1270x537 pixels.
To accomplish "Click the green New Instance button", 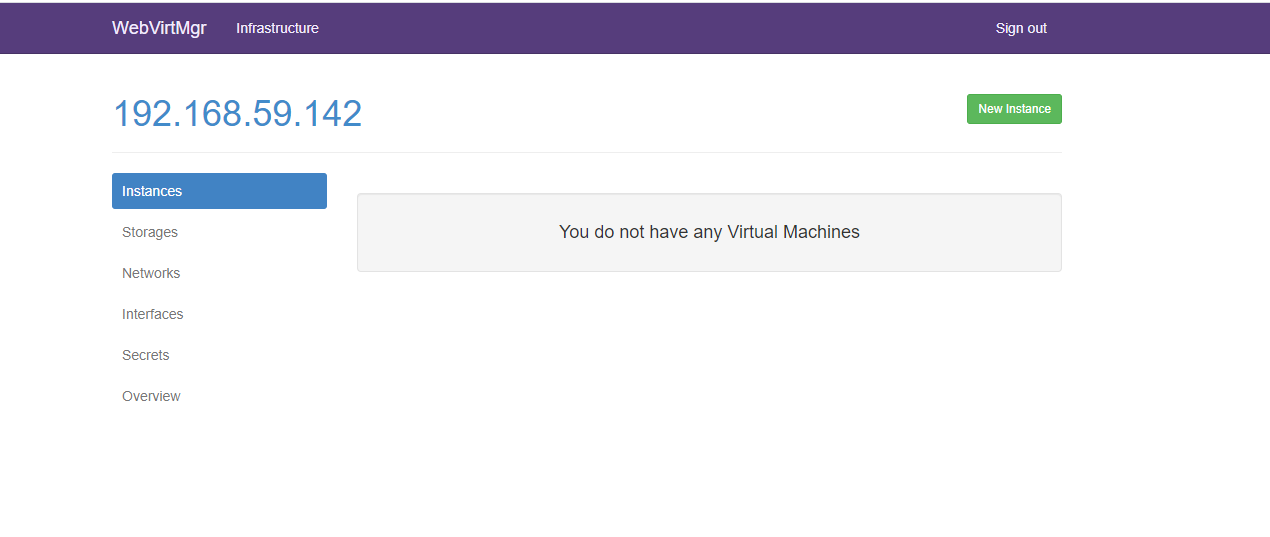I will click(1014, 109).
